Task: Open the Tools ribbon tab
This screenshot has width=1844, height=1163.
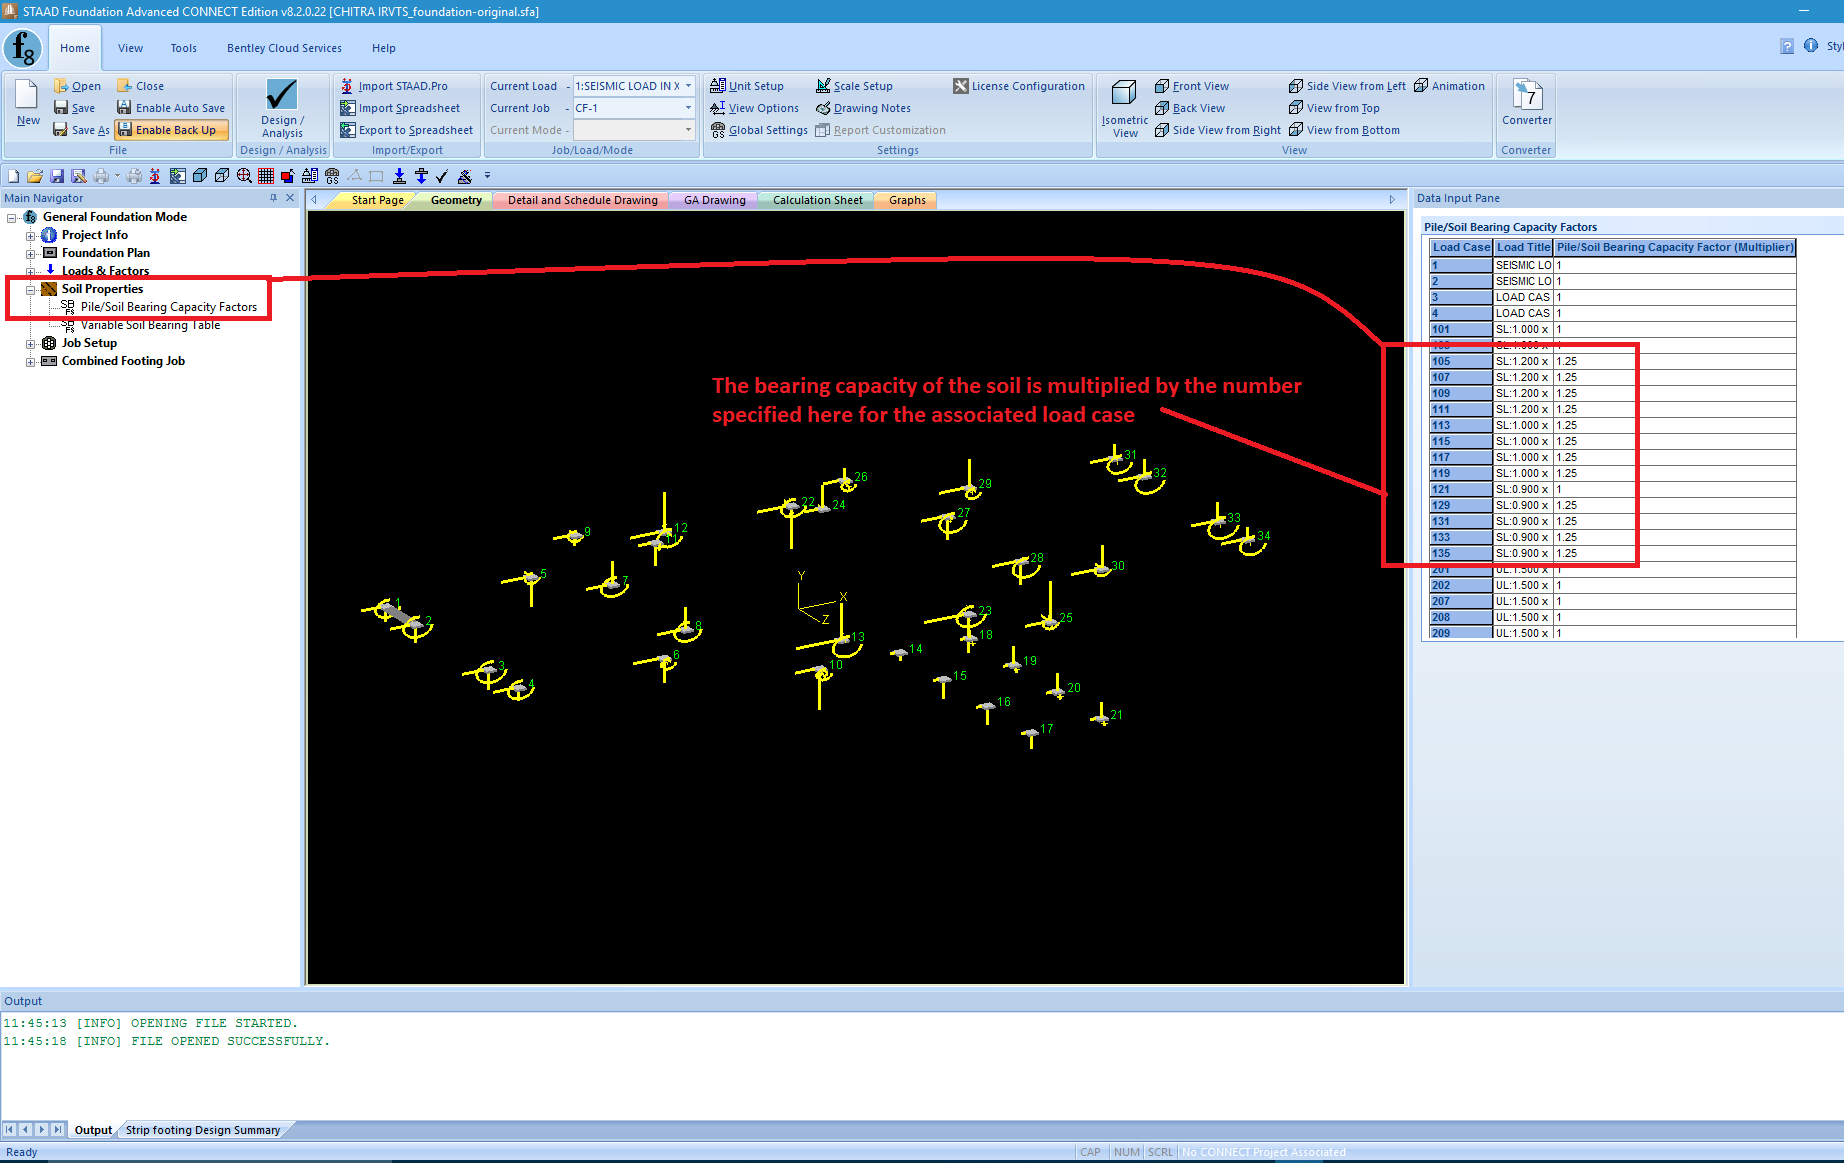Action: point(183,48)
